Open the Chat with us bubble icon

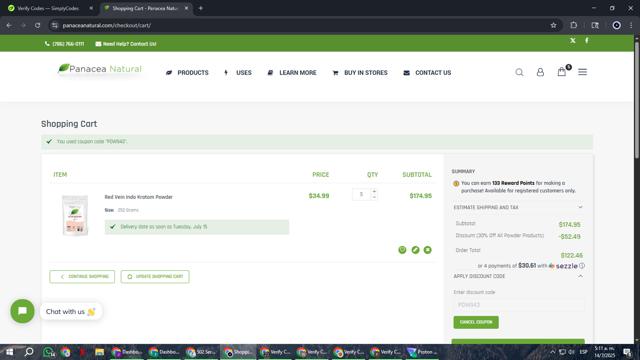22,311
